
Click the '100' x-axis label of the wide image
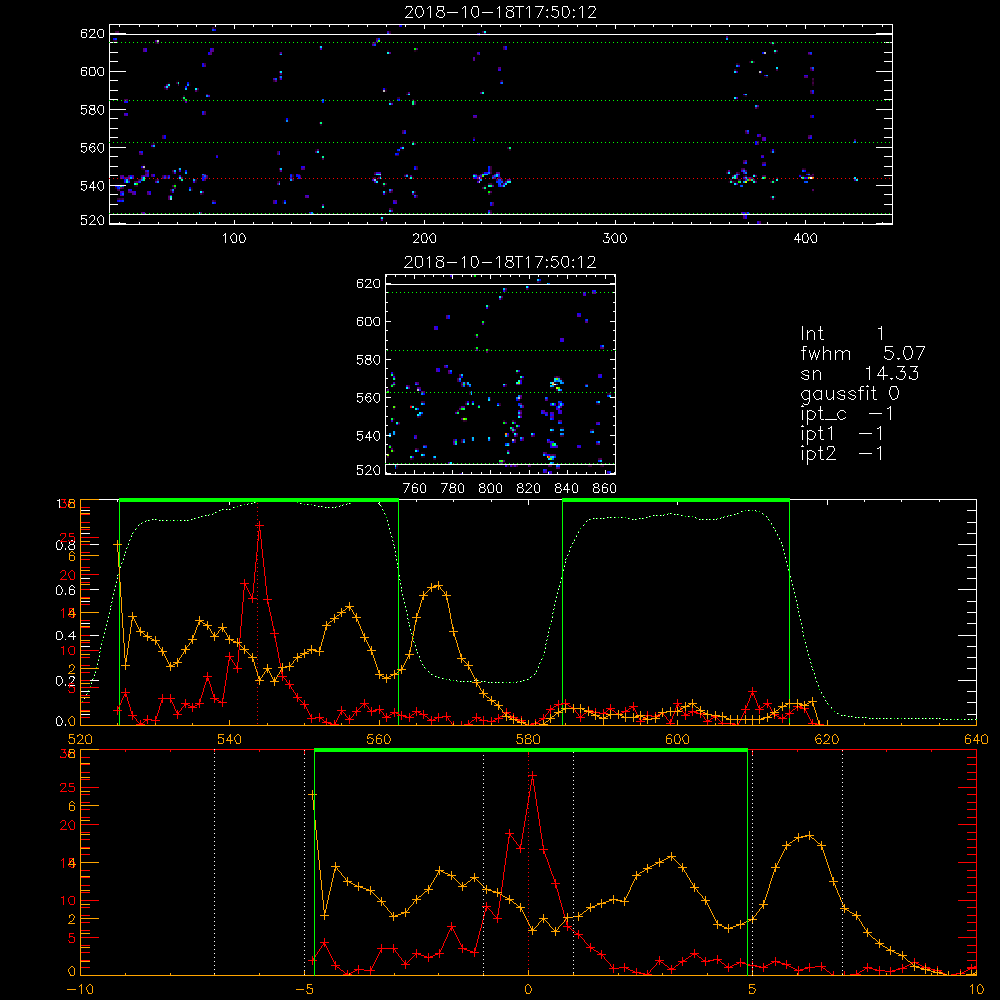(234, 238)
